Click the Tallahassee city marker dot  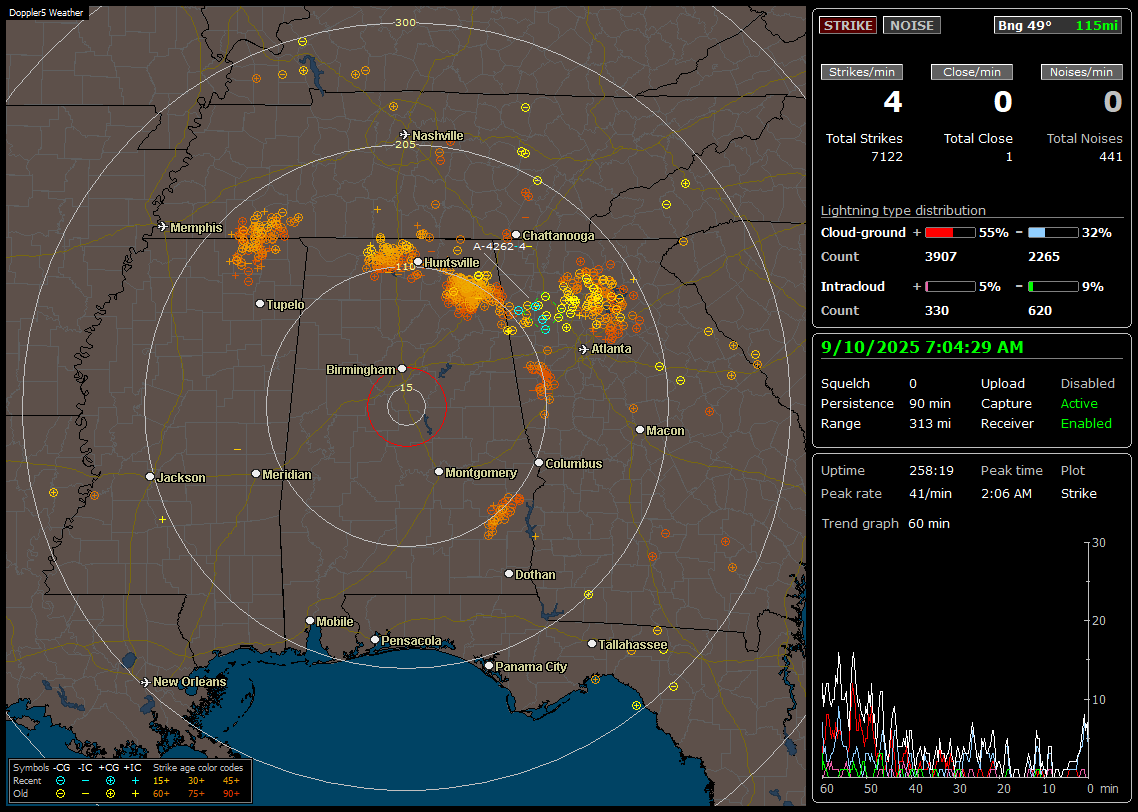(592, 644)
